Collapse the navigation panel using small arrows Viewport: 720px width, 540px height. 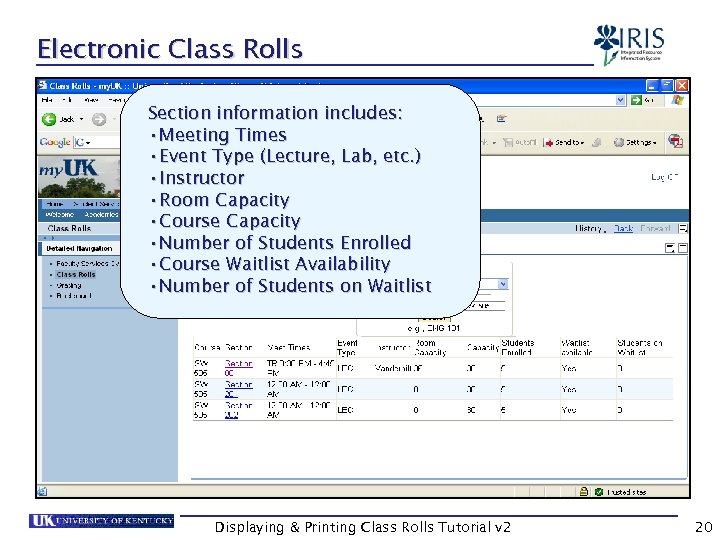[49, 238]
